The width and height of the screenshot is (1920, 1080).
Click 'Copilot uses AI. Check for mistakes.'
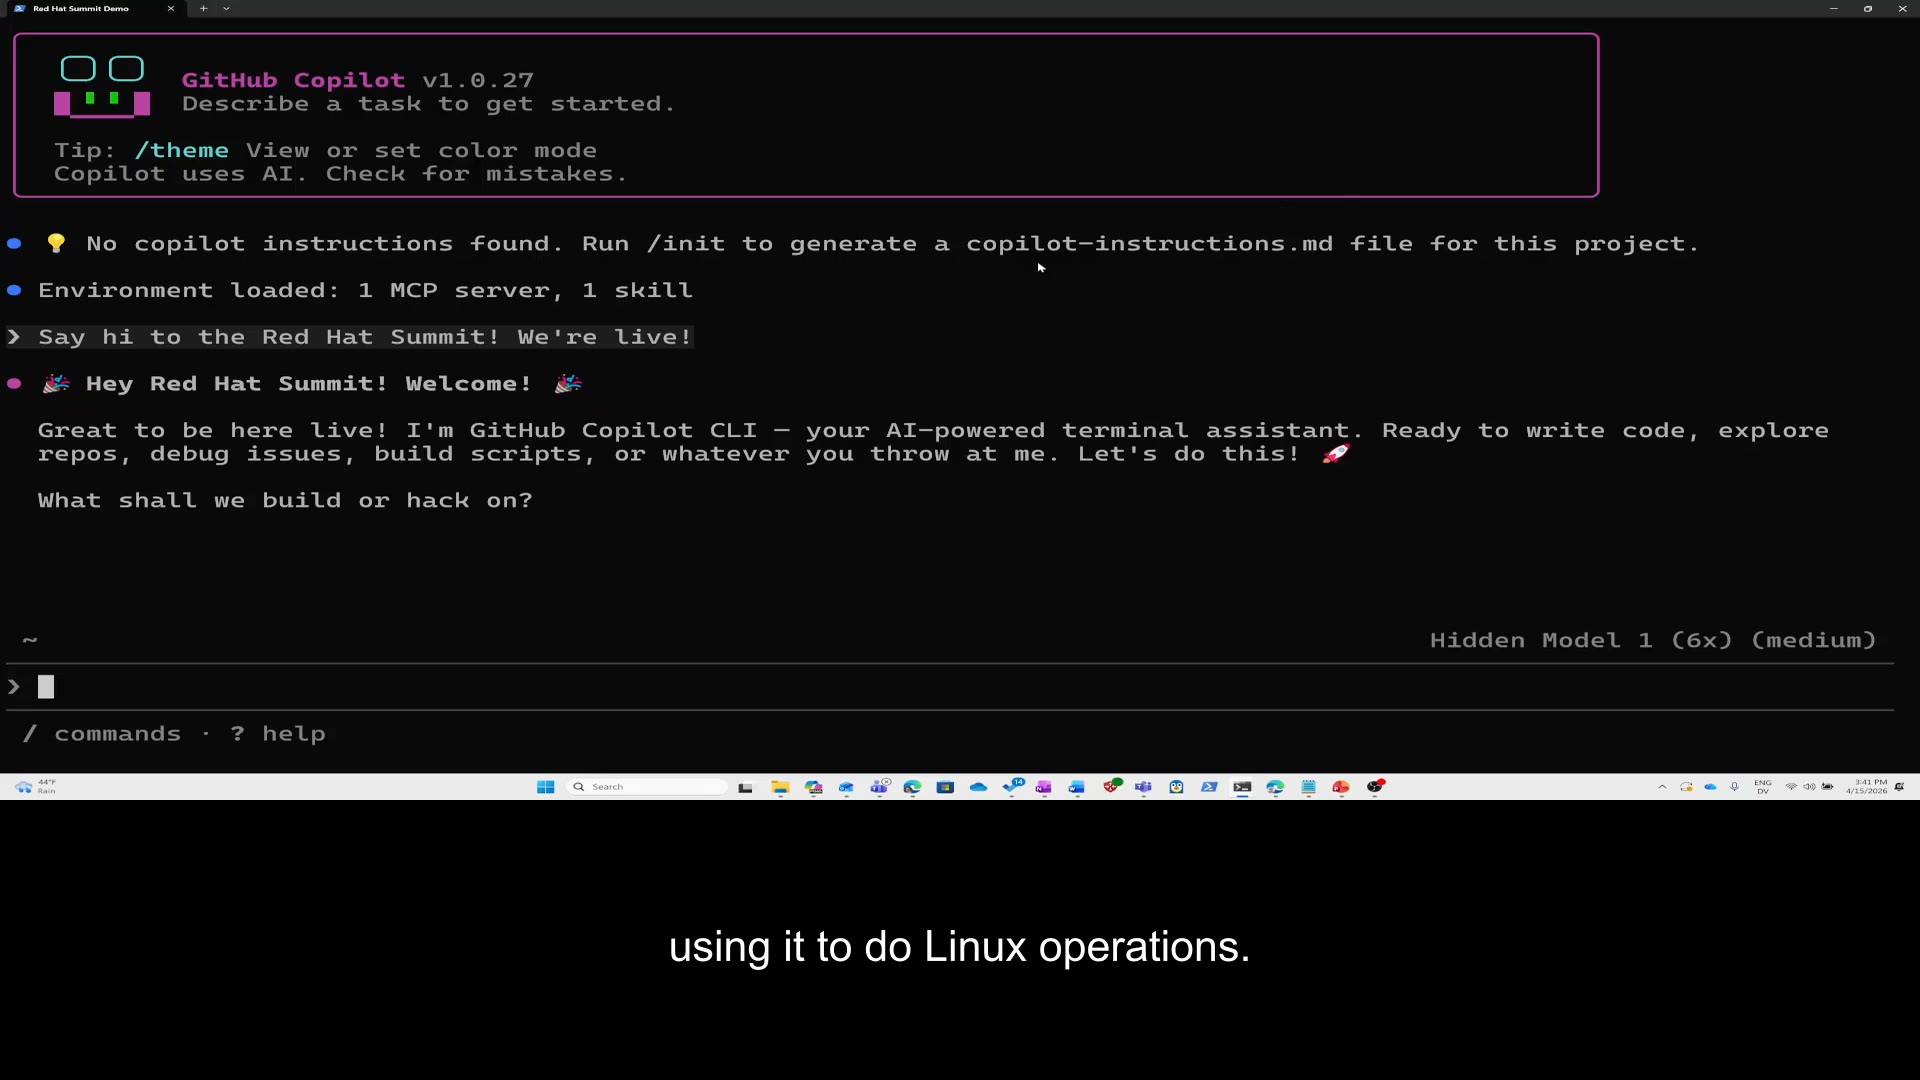pos(340,174)
